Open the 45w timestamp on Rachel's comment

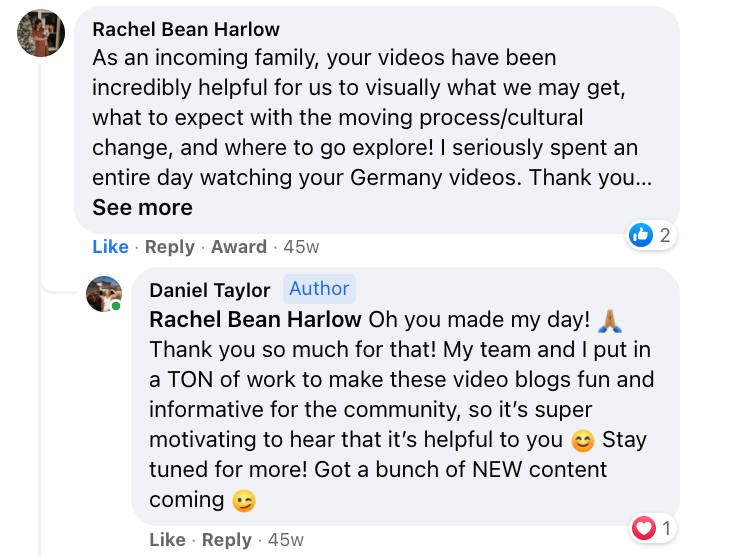point(300,247)
